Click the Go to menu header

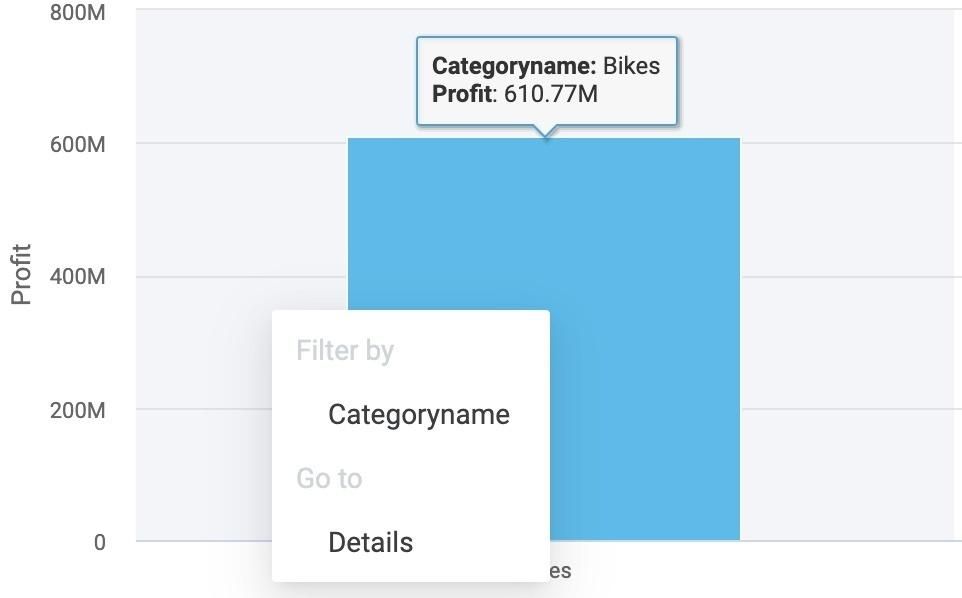pos(329,478)
